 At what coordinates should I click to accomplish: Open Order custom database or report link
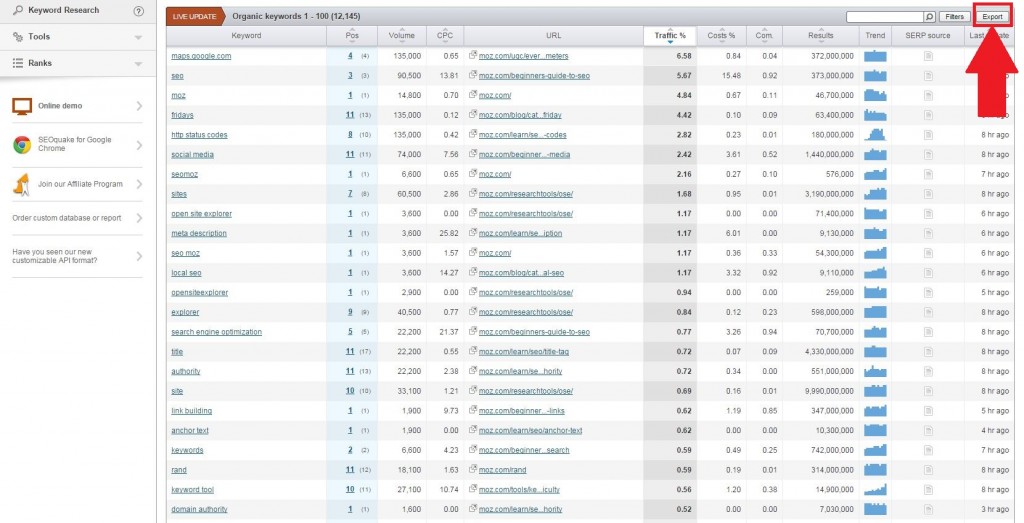coord(67,218)
